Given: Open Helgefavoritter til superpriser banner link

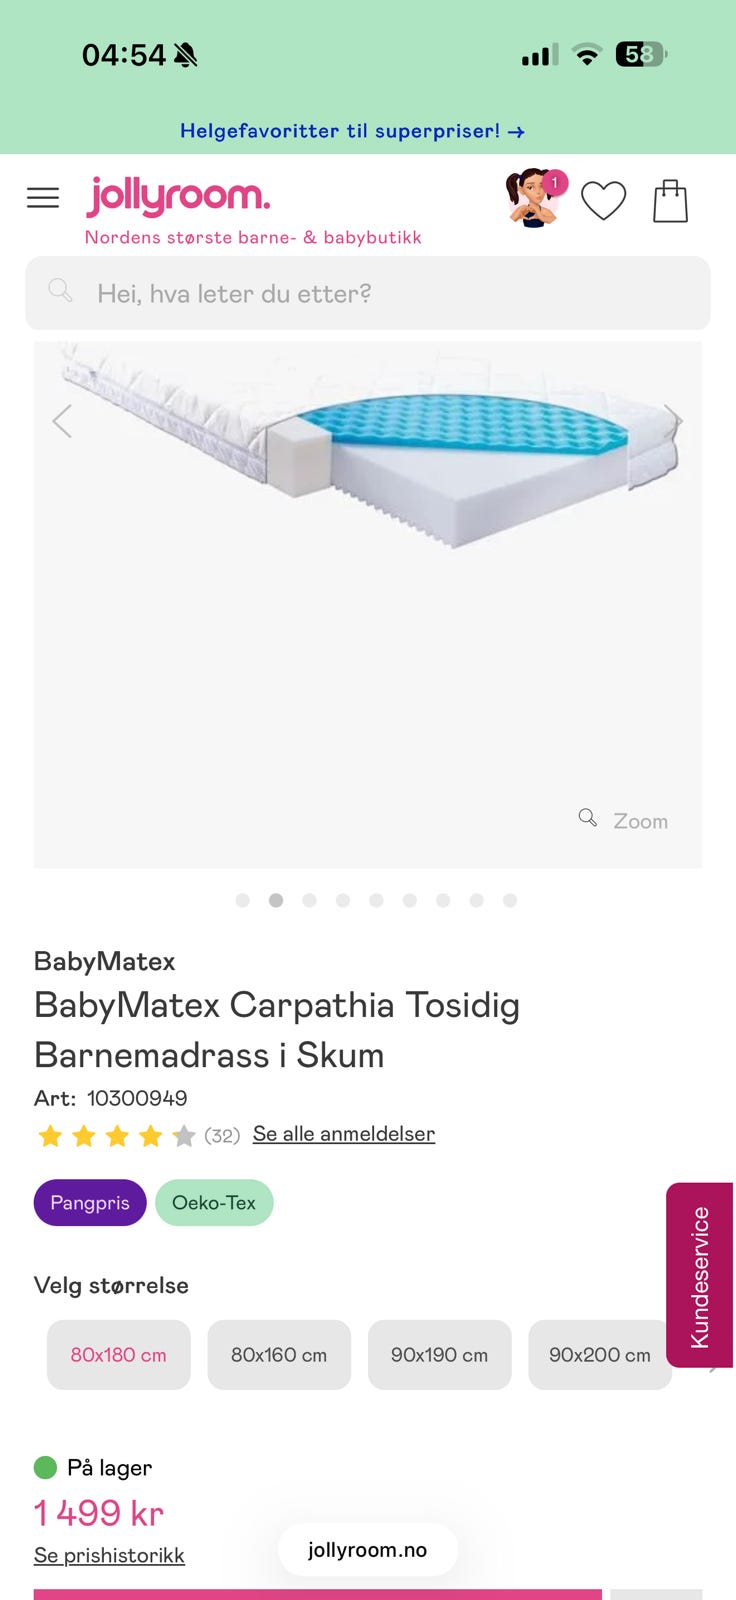Looking at the screenshot, I should pos(352,131).
